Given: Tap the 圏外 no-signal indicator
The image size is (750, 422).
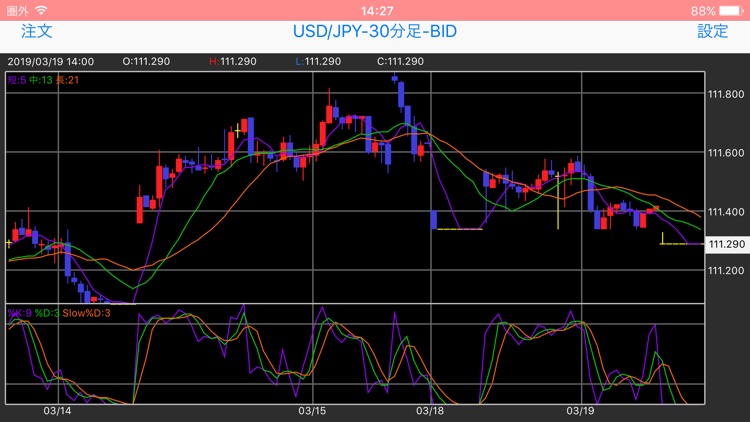Looking at the screenshot, I should [18, 11].
